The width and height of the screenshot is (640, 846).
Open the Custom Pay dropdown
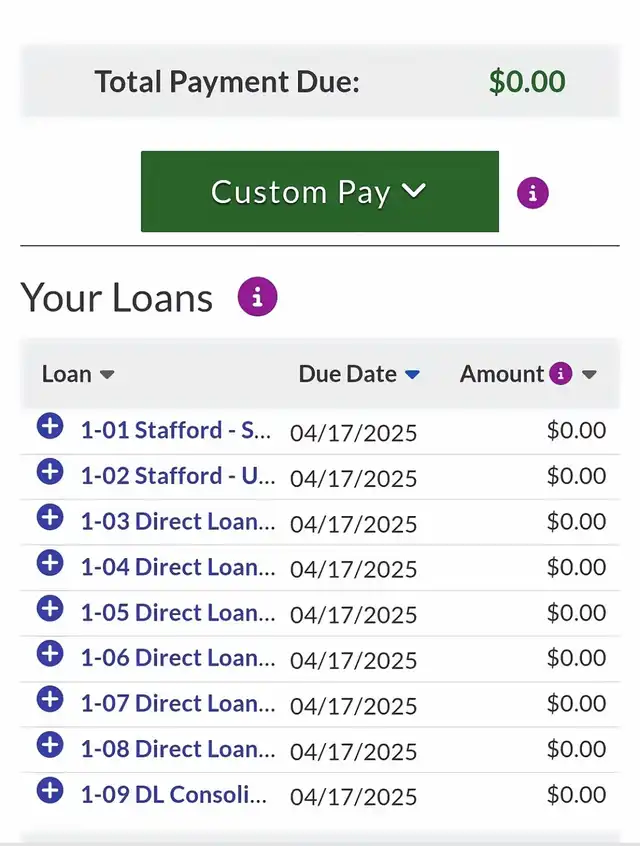tap(319, 192)
